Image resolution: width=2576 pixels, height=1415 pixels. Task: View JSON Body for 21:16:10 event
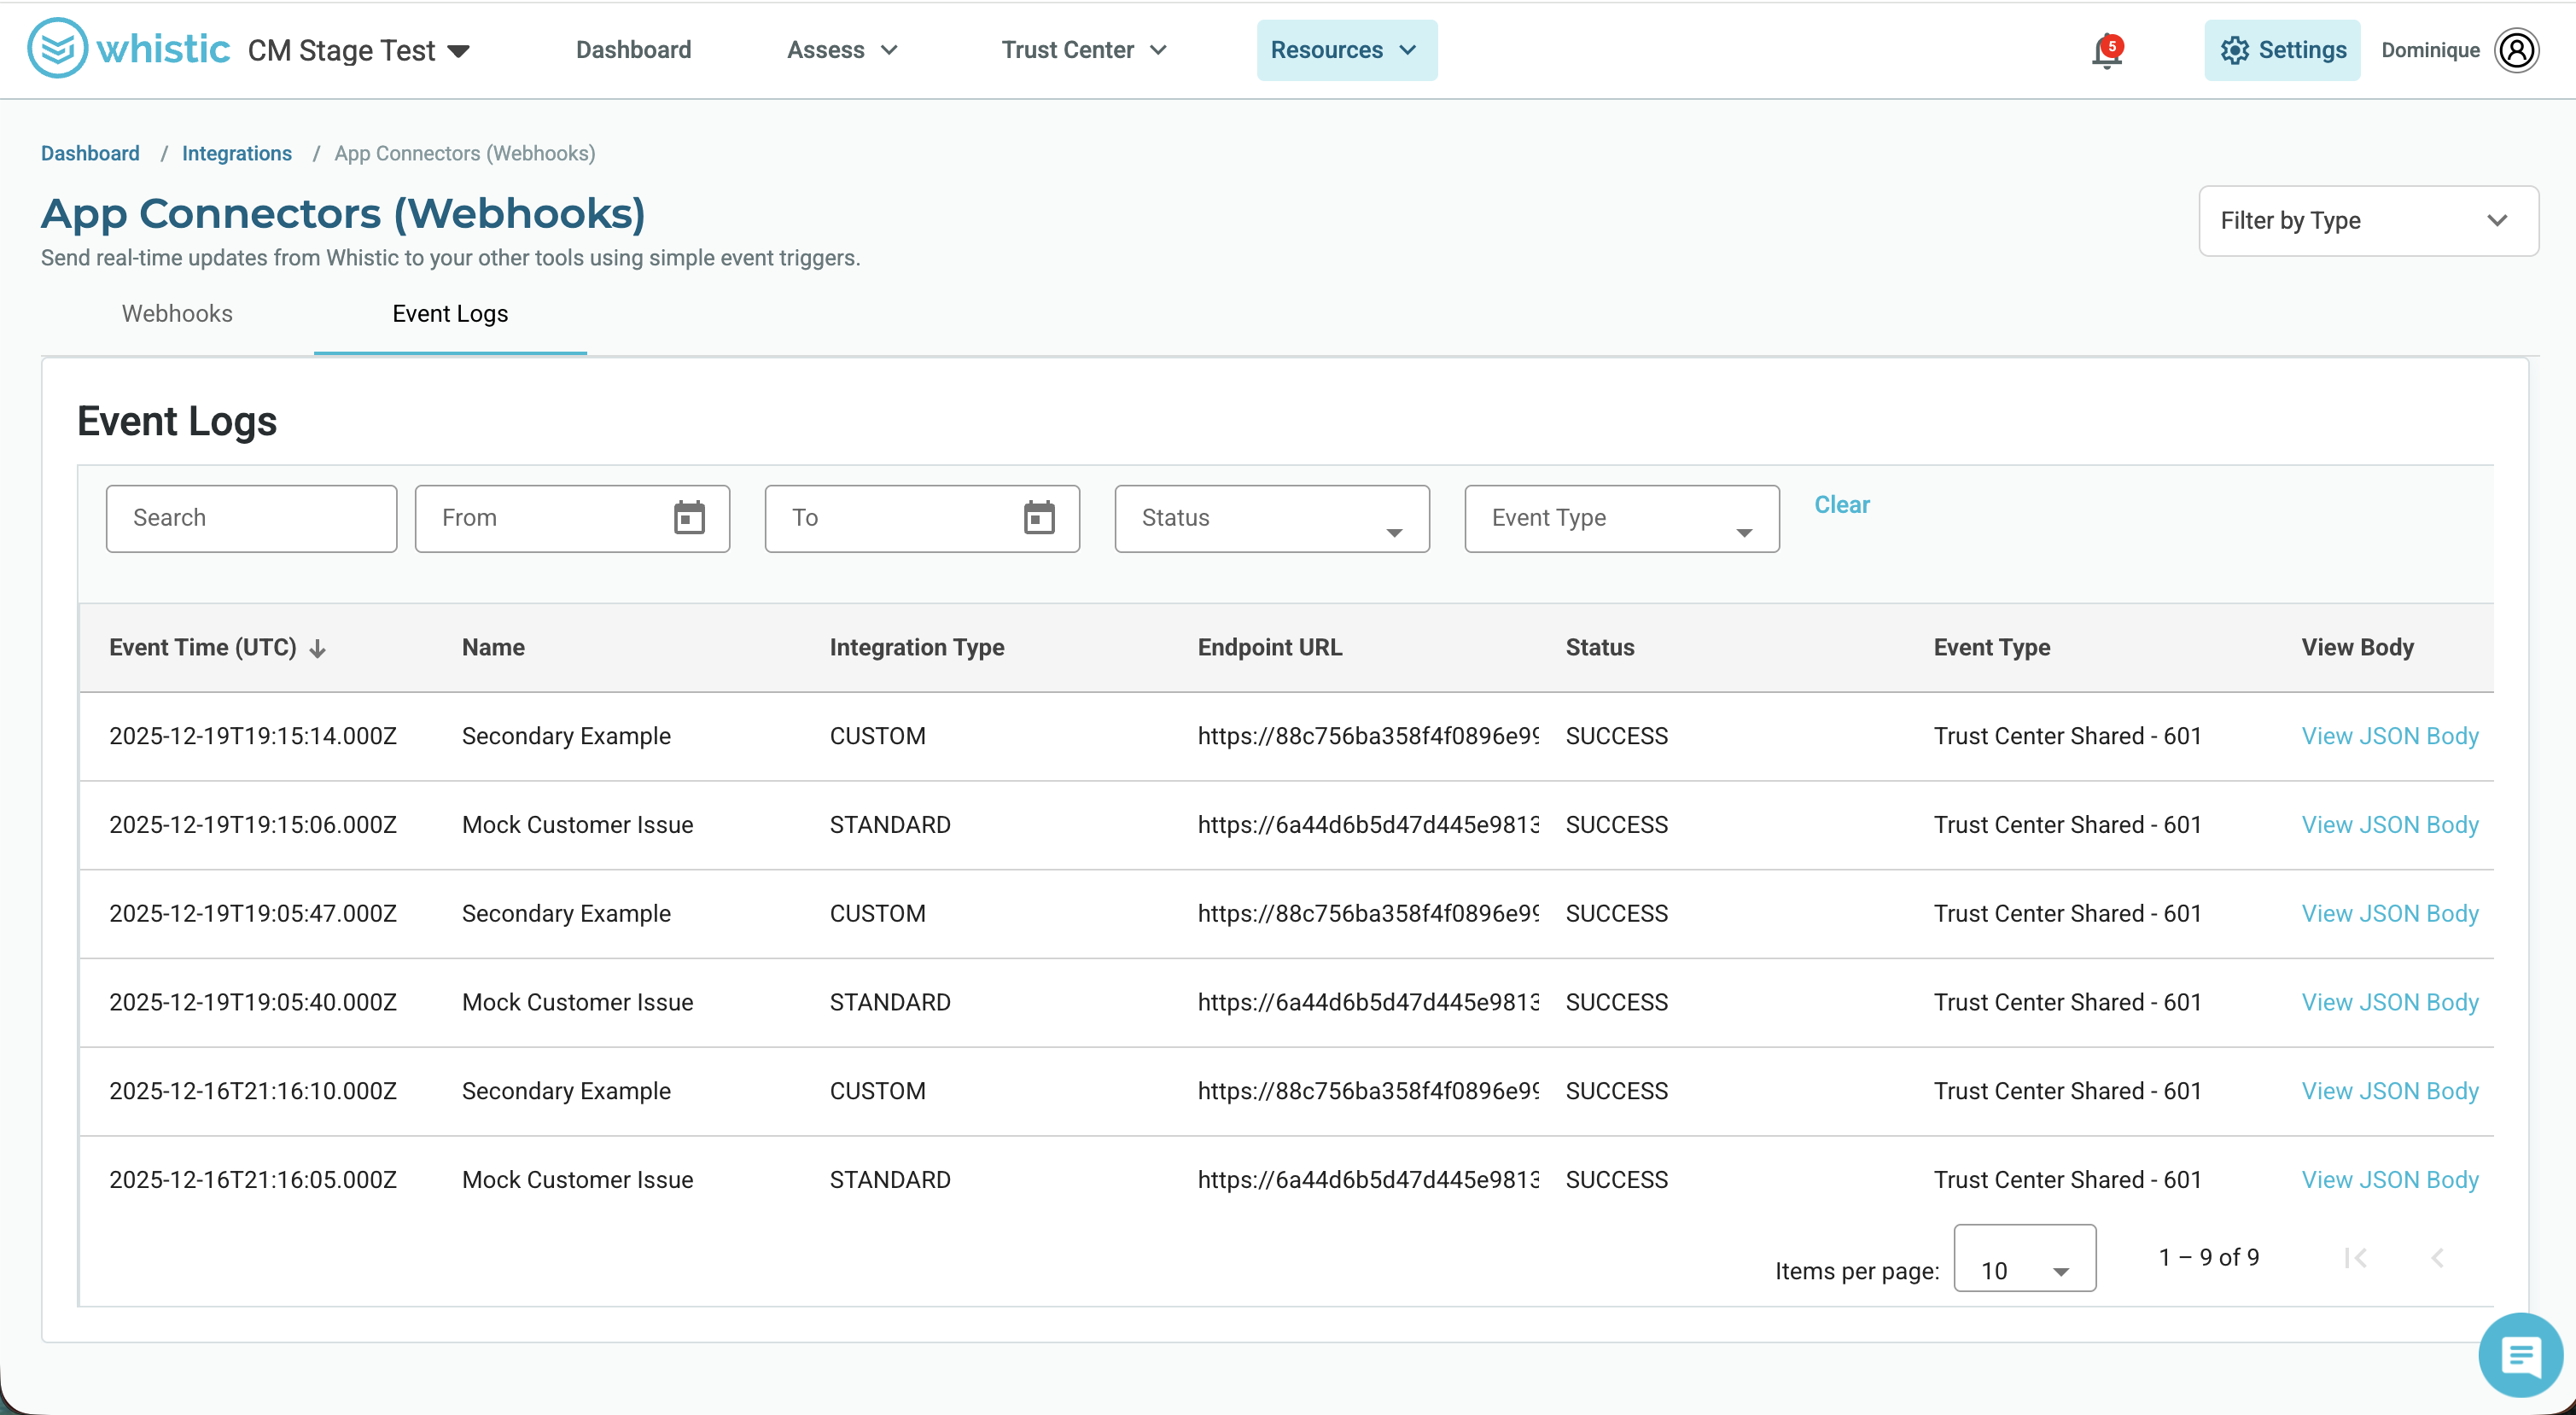coord(2390,1091)
